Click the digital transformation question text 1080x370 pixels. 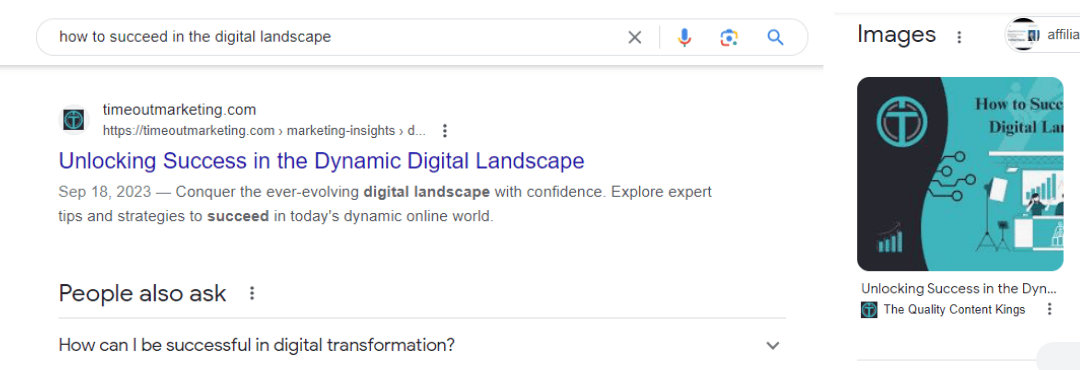(257, 345)
